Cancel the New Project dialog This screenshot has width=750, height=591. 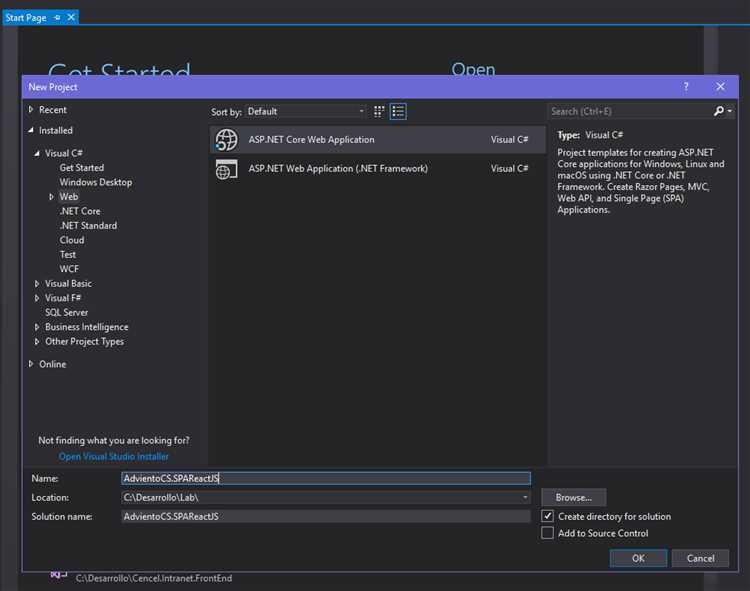click(700, 558)
